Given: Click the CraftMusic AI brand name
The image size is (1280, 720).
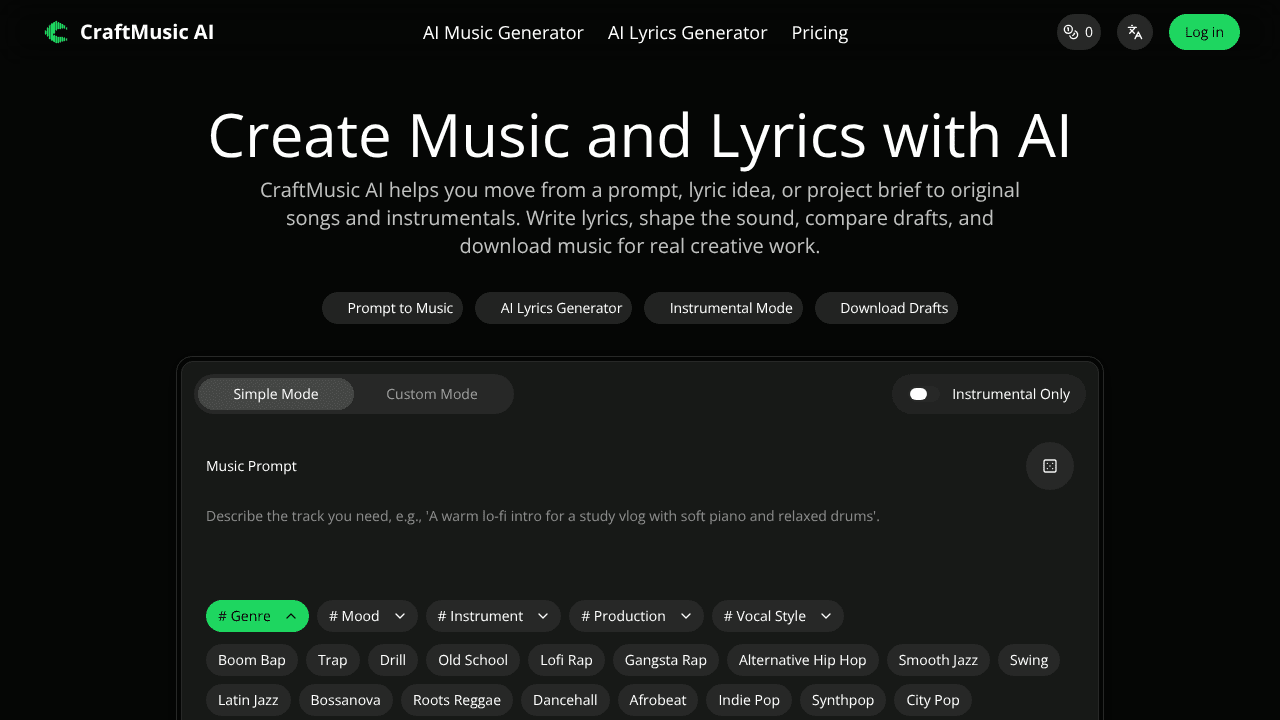Looking at the screenshot, I should tap(147, 32).
